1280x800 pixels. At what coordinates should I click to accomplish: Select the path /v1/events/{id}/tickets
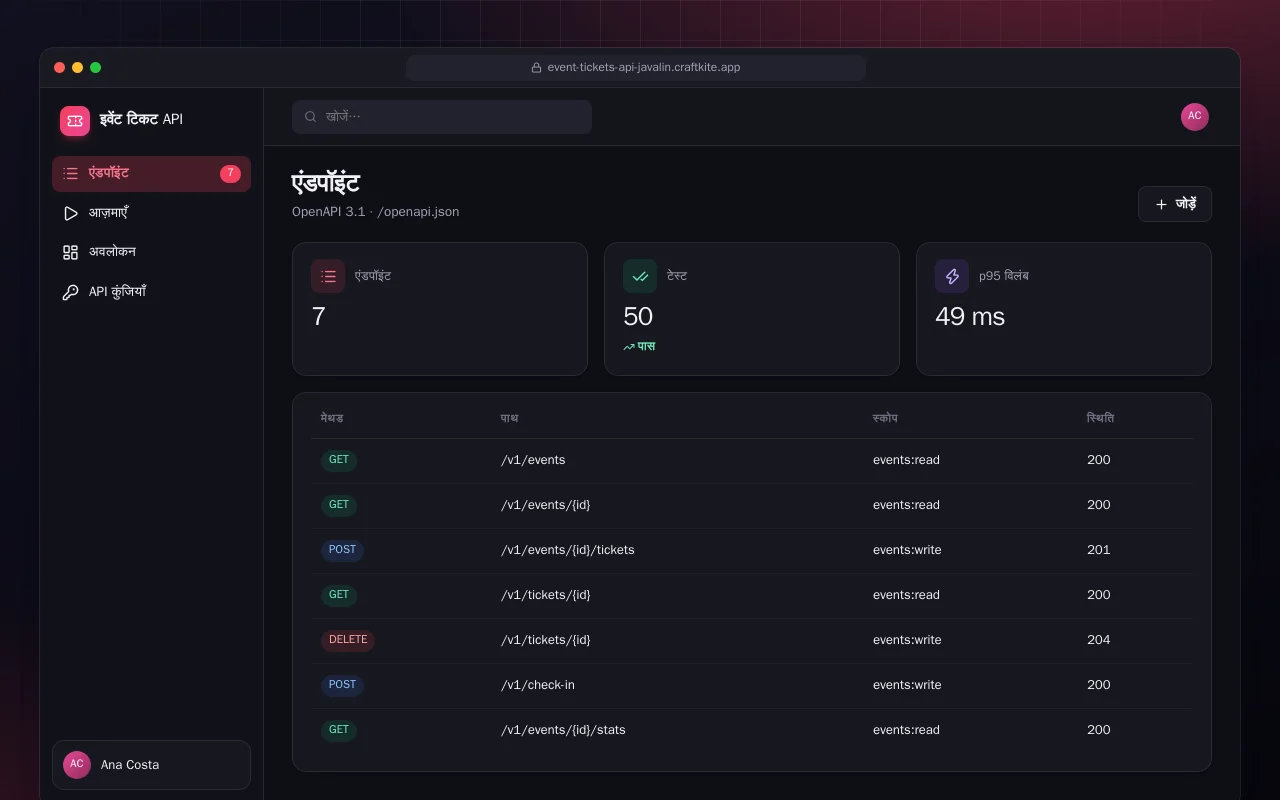pos(568,550)
